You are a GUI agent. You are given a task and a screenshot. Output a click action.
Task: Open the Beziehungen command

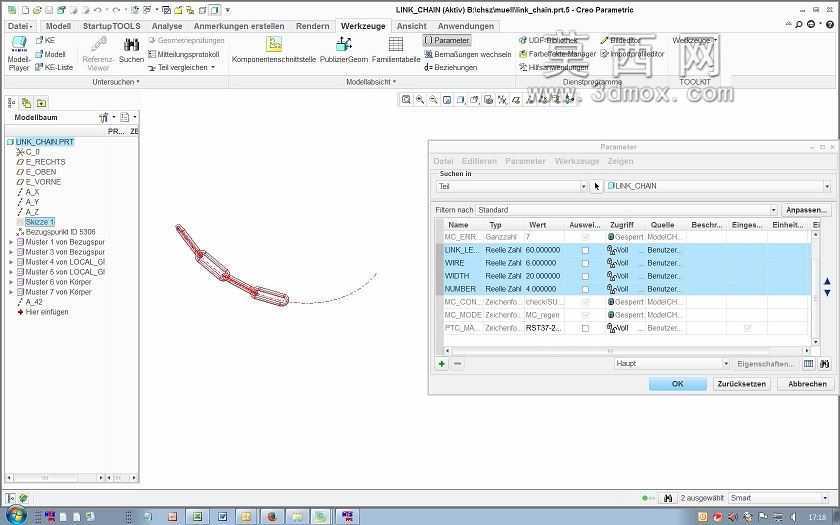pos(451,68)
